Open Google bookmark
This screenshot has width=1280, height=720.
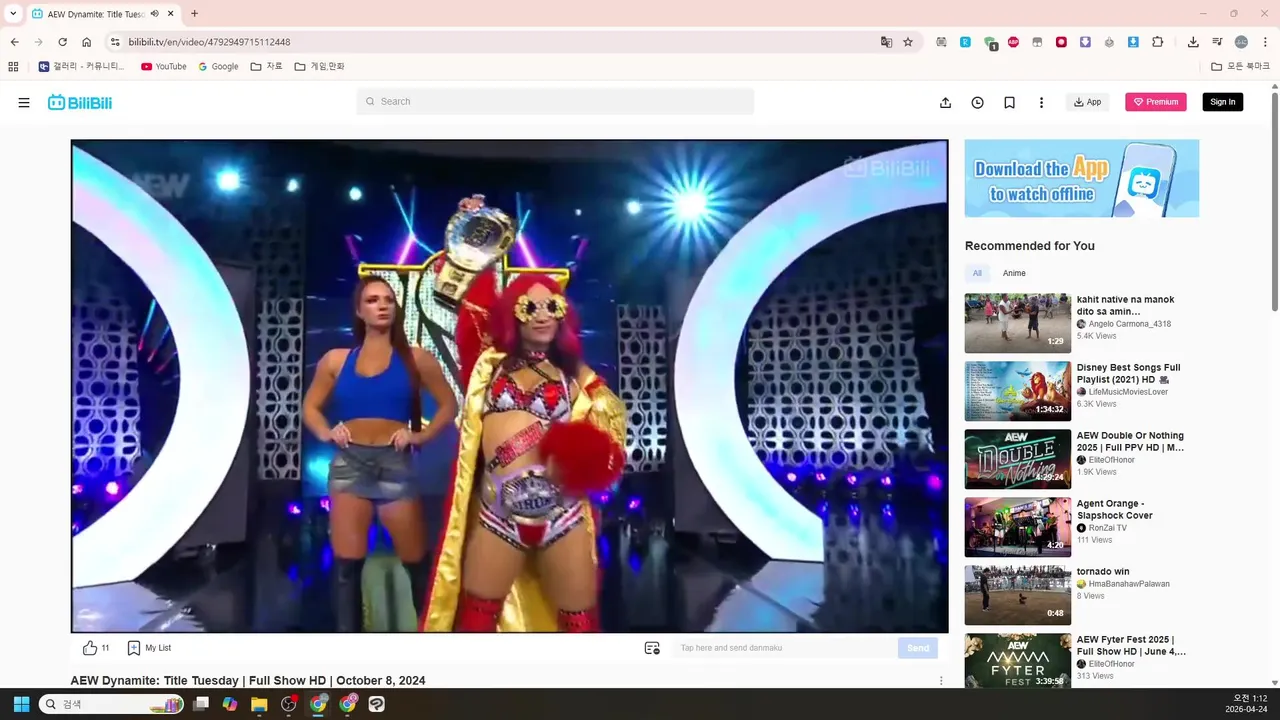click(218, 67)
